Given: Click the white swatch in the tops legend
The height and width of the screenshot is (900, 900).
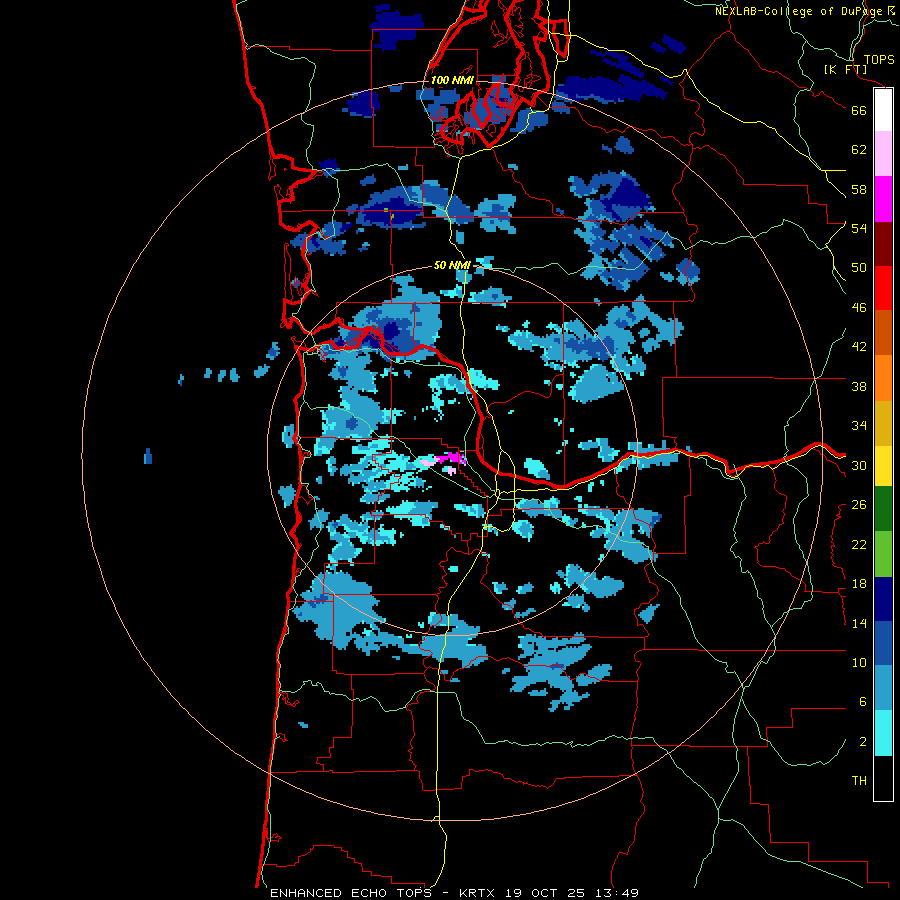Looking at the screenshot, I should tap(883, 110).
